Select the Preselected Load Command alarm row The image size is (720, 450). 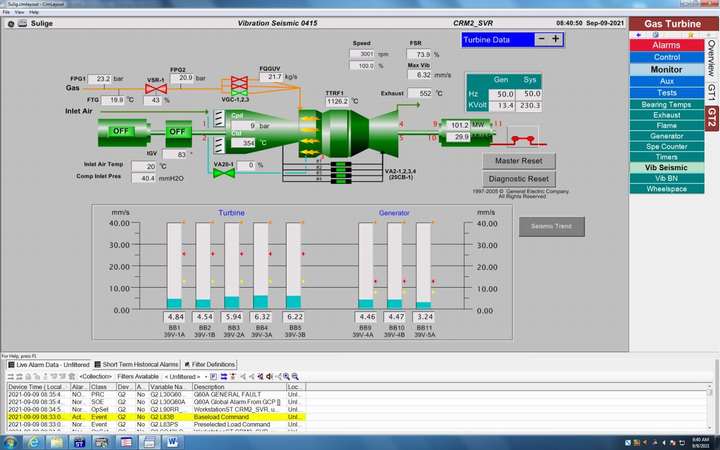pos(156,425)
